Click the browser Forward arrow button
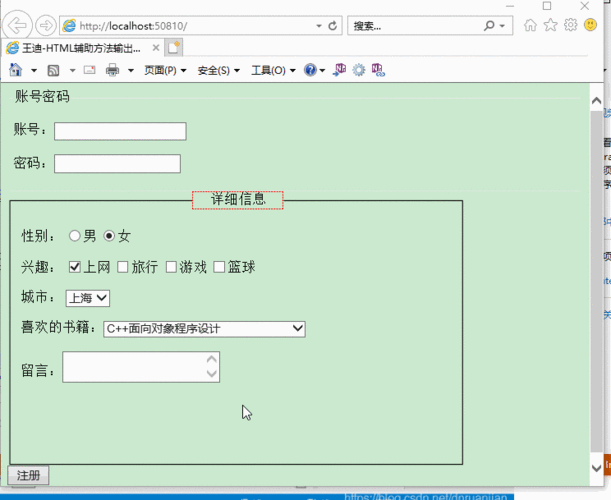 point(46,26)
